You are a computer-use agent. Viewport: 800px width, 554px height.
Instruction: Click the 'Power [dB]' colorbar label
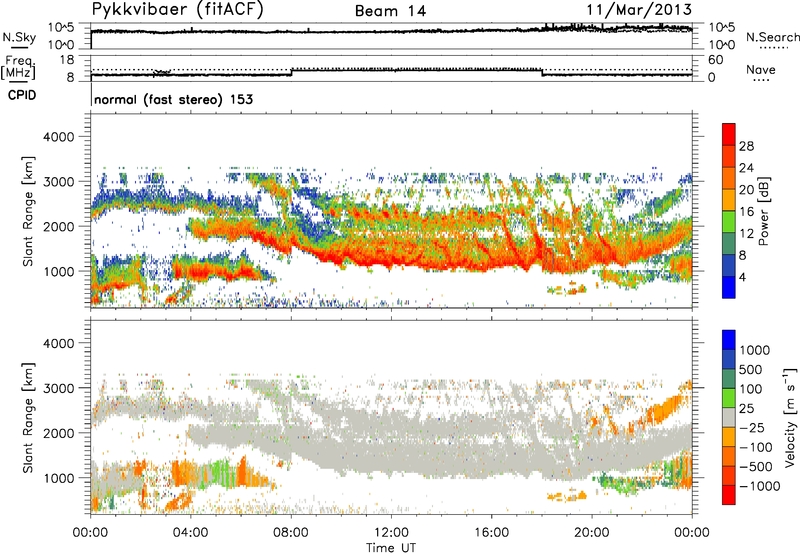click(763, 211)
